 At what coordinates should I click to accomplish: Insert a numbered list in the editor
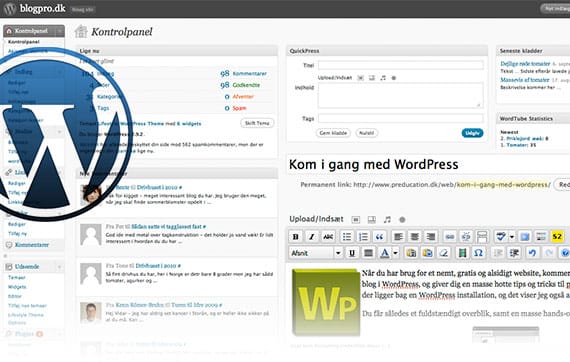pos(363,237)
